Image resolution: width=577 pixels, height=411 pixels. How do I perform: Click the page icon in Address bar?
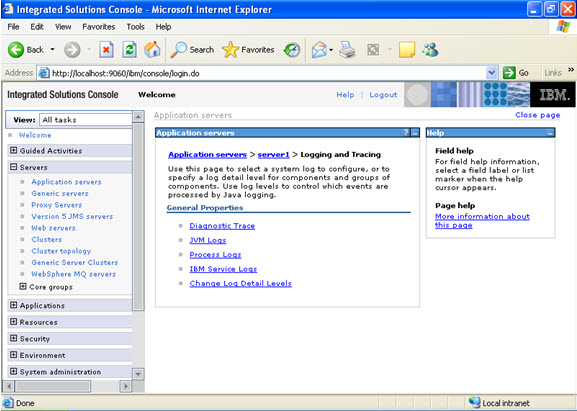click(x=44, y=73)
